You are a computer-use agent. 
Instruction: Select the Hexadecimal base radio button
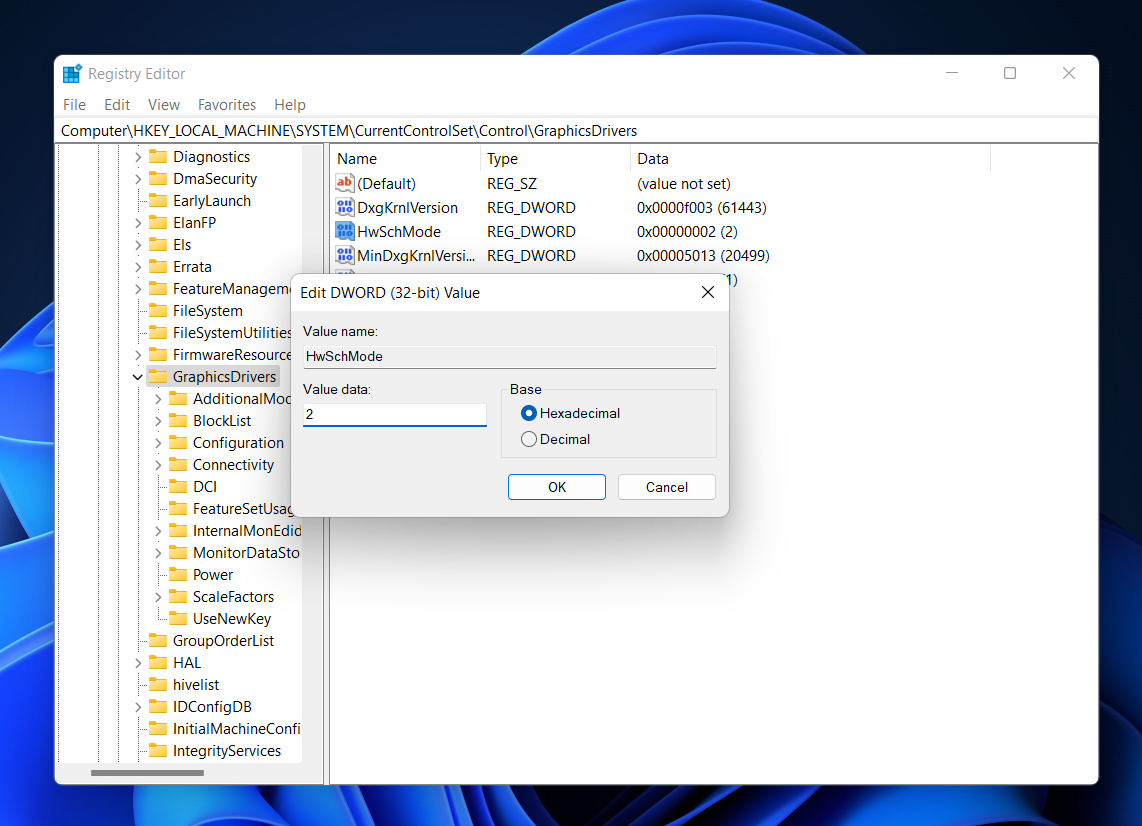[528, 413]
